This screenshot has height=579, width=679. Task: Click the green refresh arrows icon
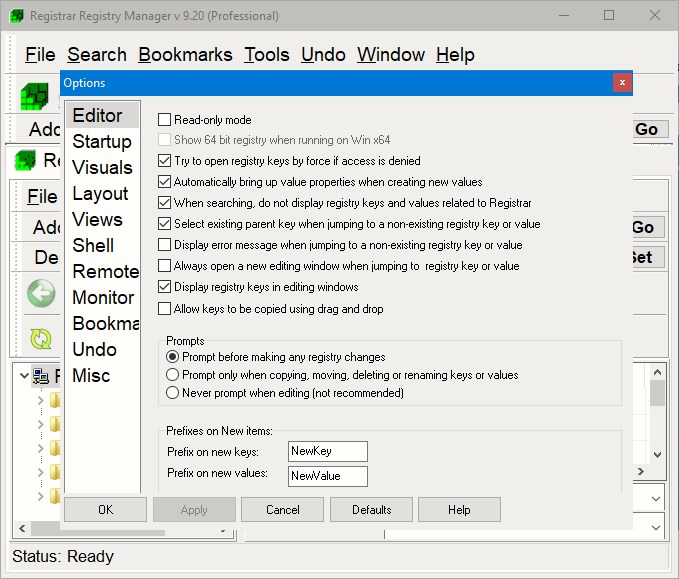click(x=41, y=338)
